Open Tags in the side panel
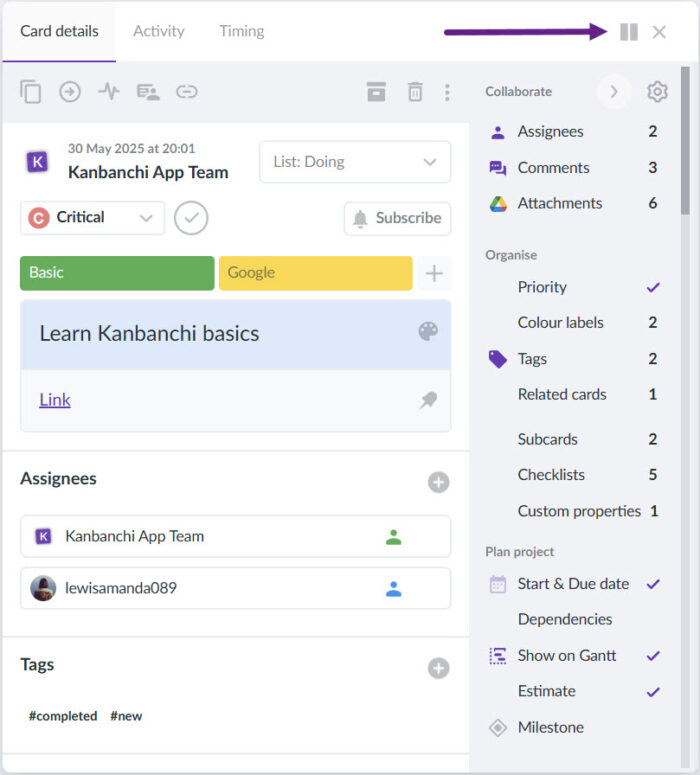The width and height of the screenshot is (700, 775). coord(574,359)
